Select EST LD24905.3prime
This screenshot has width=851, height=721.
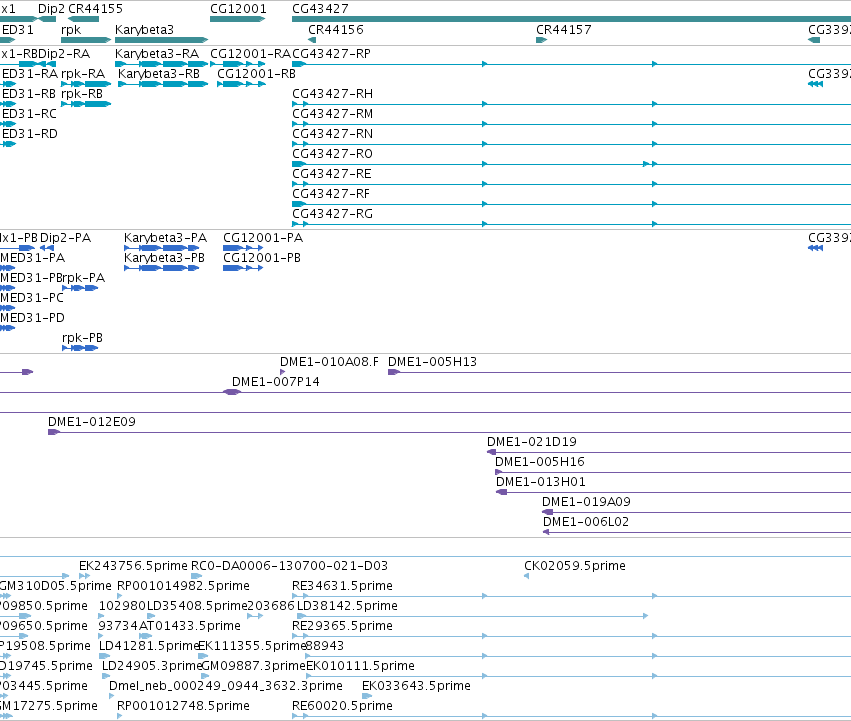pyautogui.click(x=106, y=676)
